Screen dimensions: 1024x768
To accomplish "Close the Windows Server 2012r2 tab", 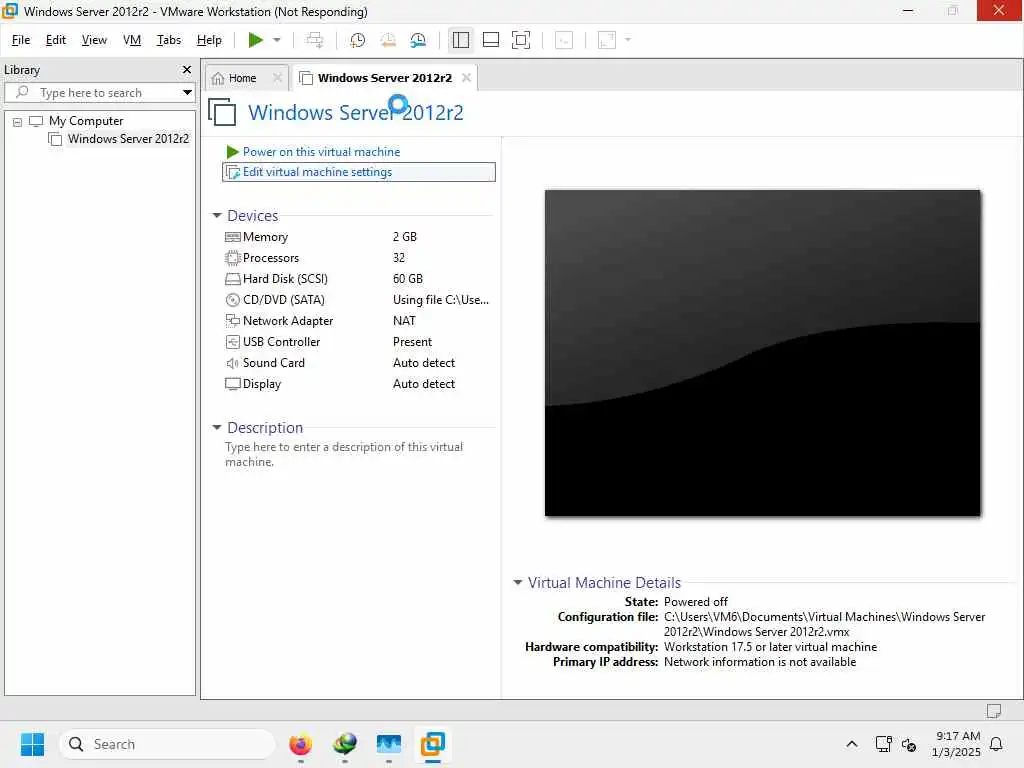I will 466,78.
